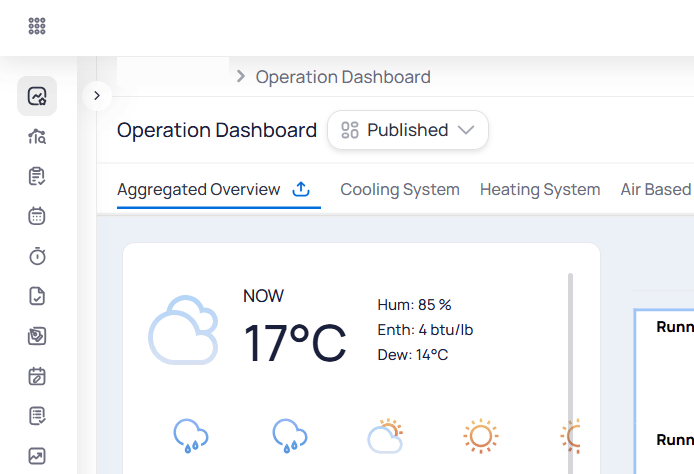Viewport: 694px width, 474px height.
Task: Click the first rain forecast icon
Action: click(191, 436)
